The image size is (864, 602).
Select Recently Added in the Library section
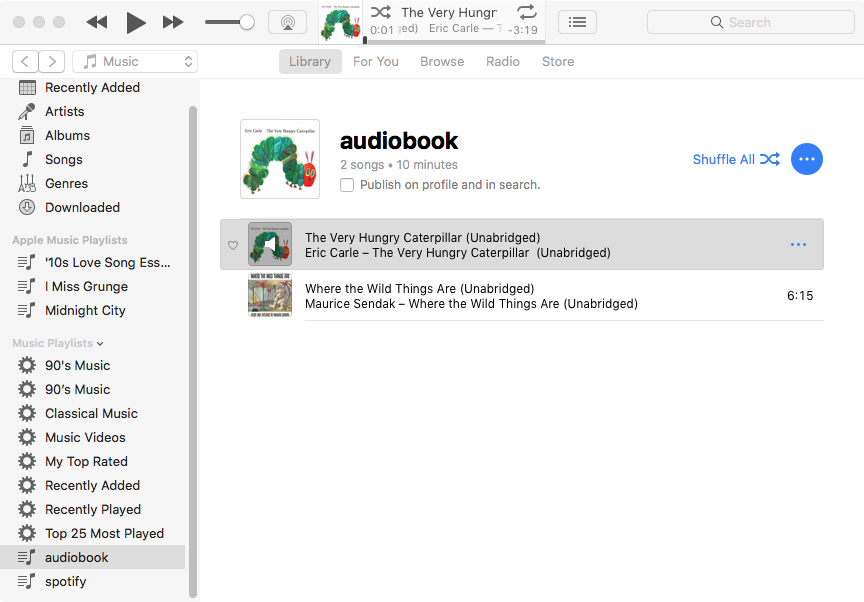pos(93,88)
